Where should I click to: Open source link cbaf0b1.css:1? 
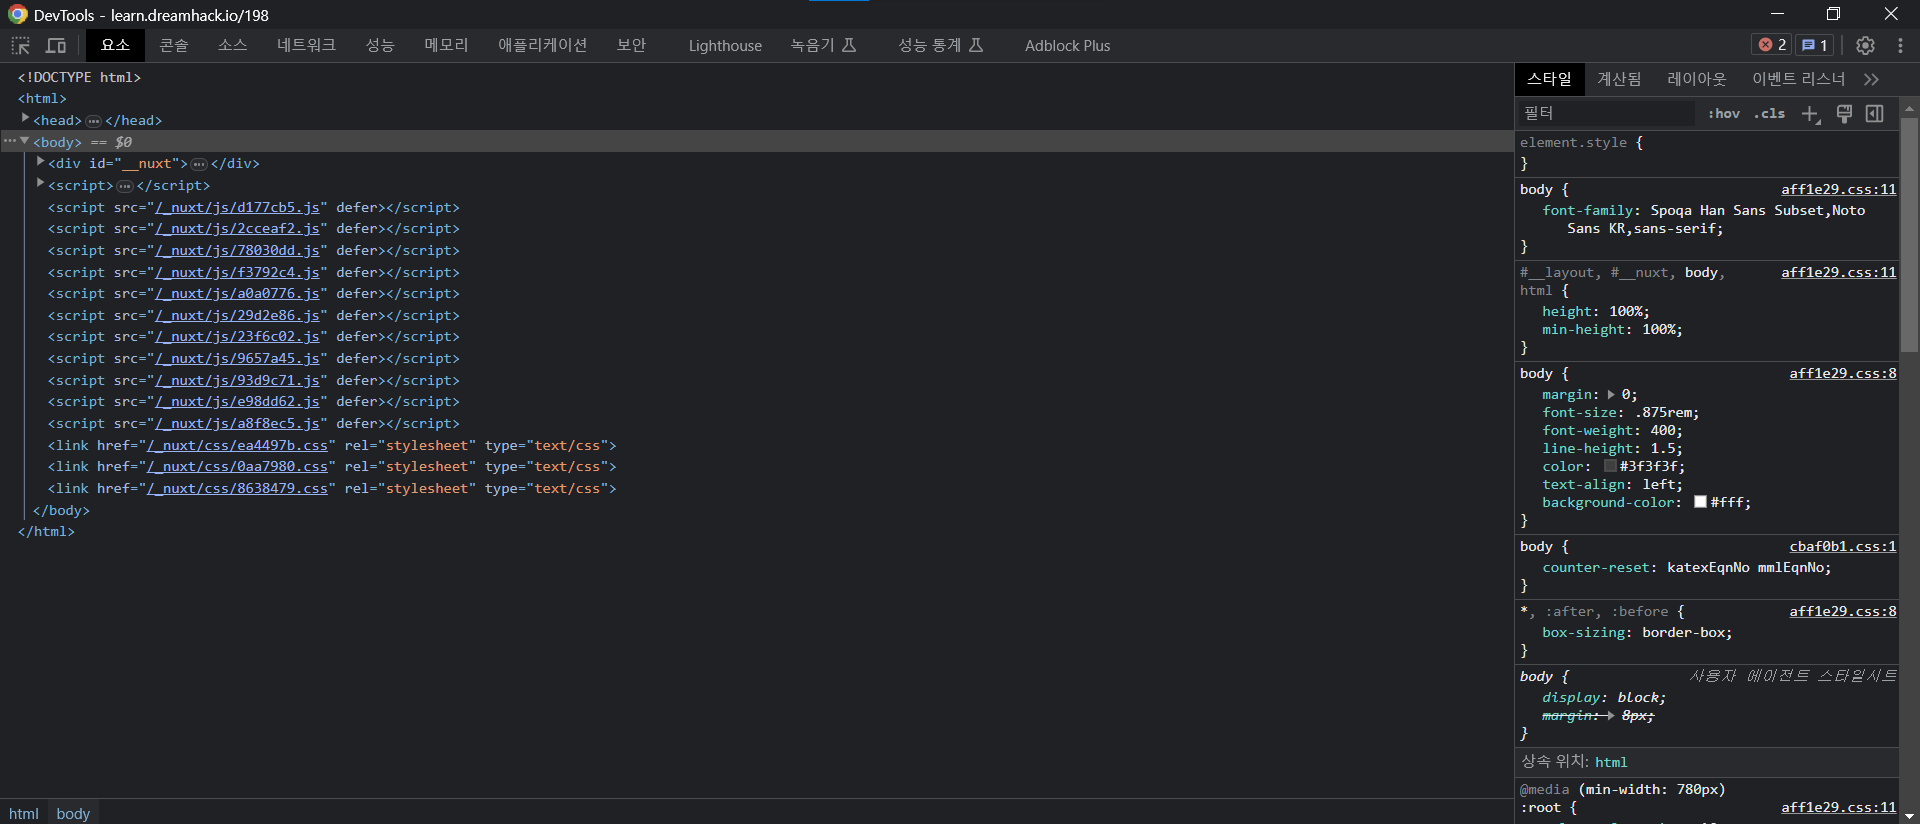[x=1843, y=547]
